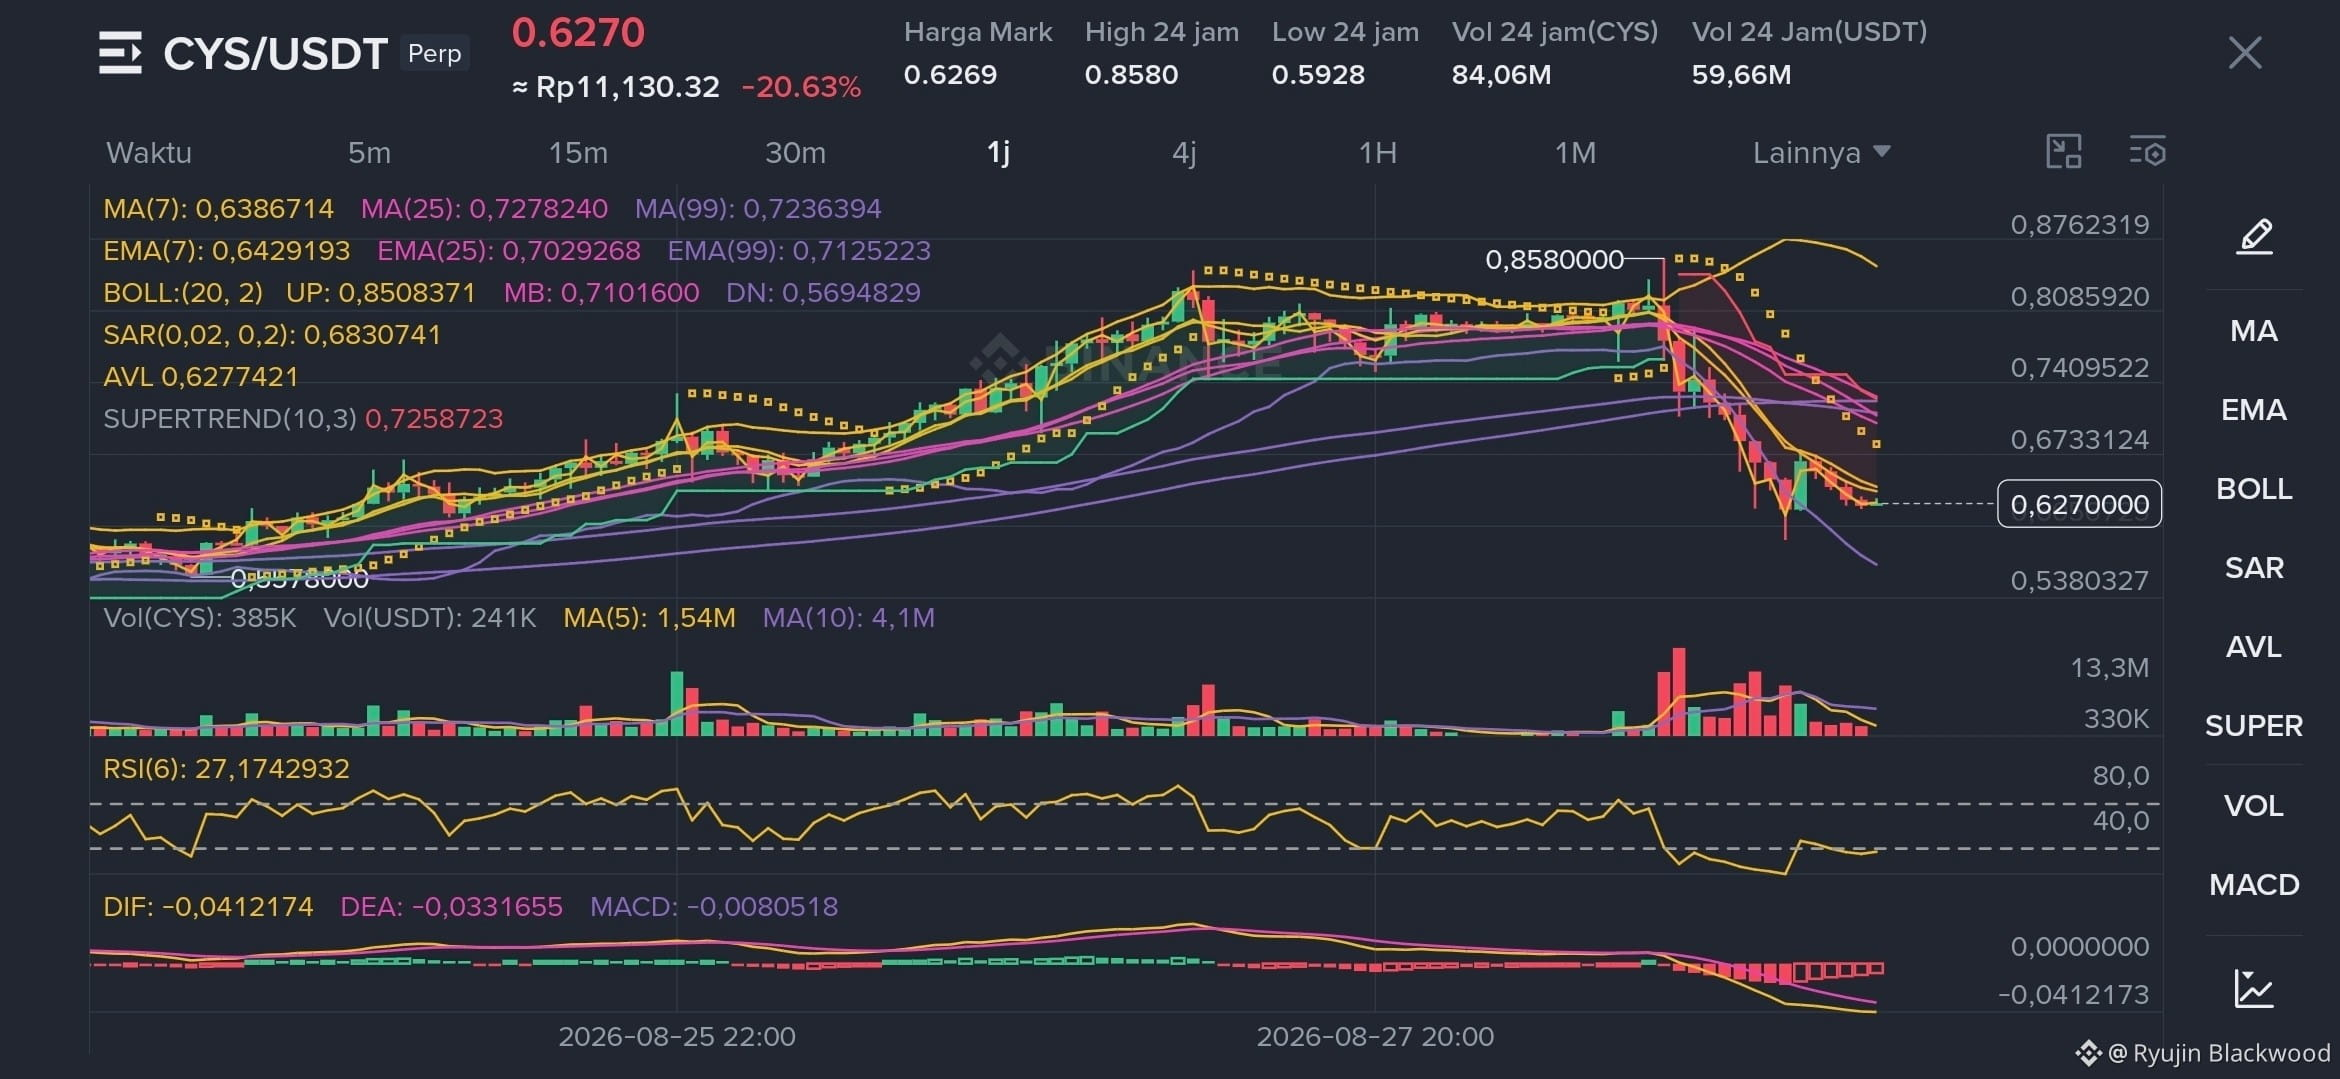Toggle the AVL indicator in the sidebar
The height and width of the screenshot is (1079, 2340).
point(2254,647)
